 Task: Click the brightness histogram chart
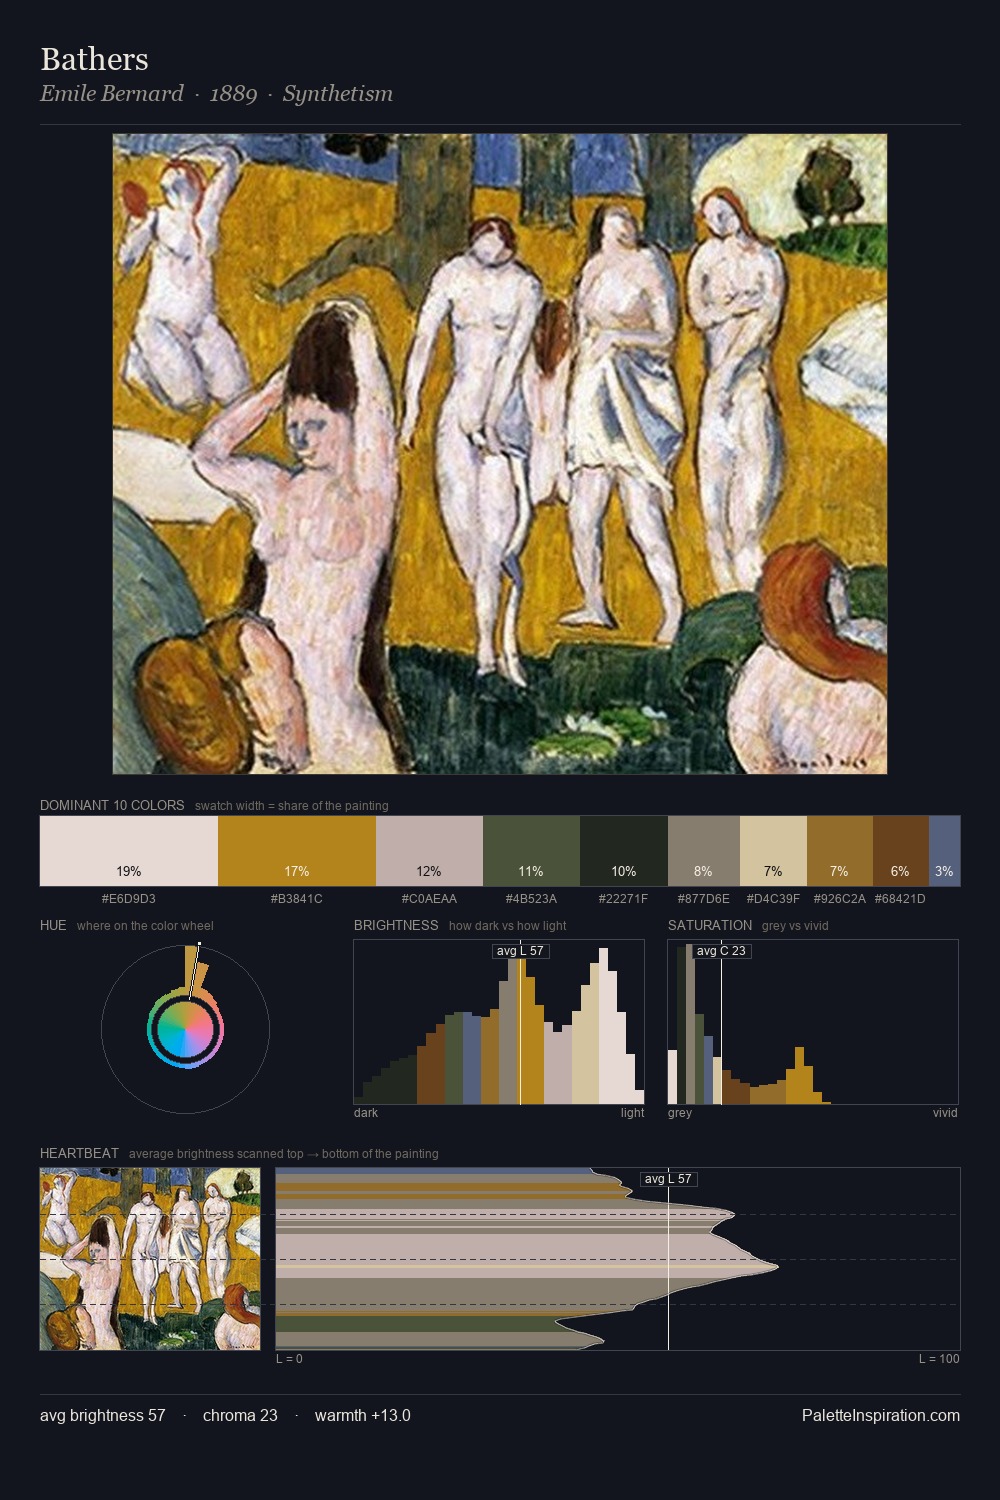click(499, 1022)
